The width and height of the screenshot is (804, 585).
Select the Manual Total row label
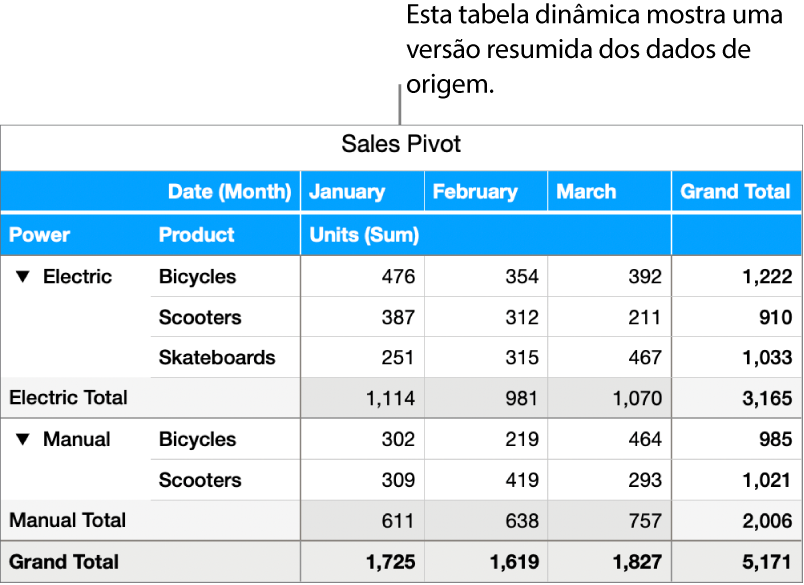coord(67,521)
